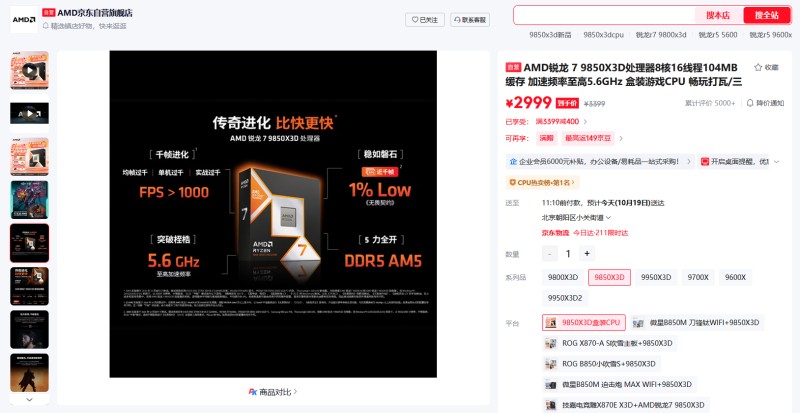Expand the 可再享 promotions chevron
The height and width of the screenshot is (413, 800).
tap(621, 138)
